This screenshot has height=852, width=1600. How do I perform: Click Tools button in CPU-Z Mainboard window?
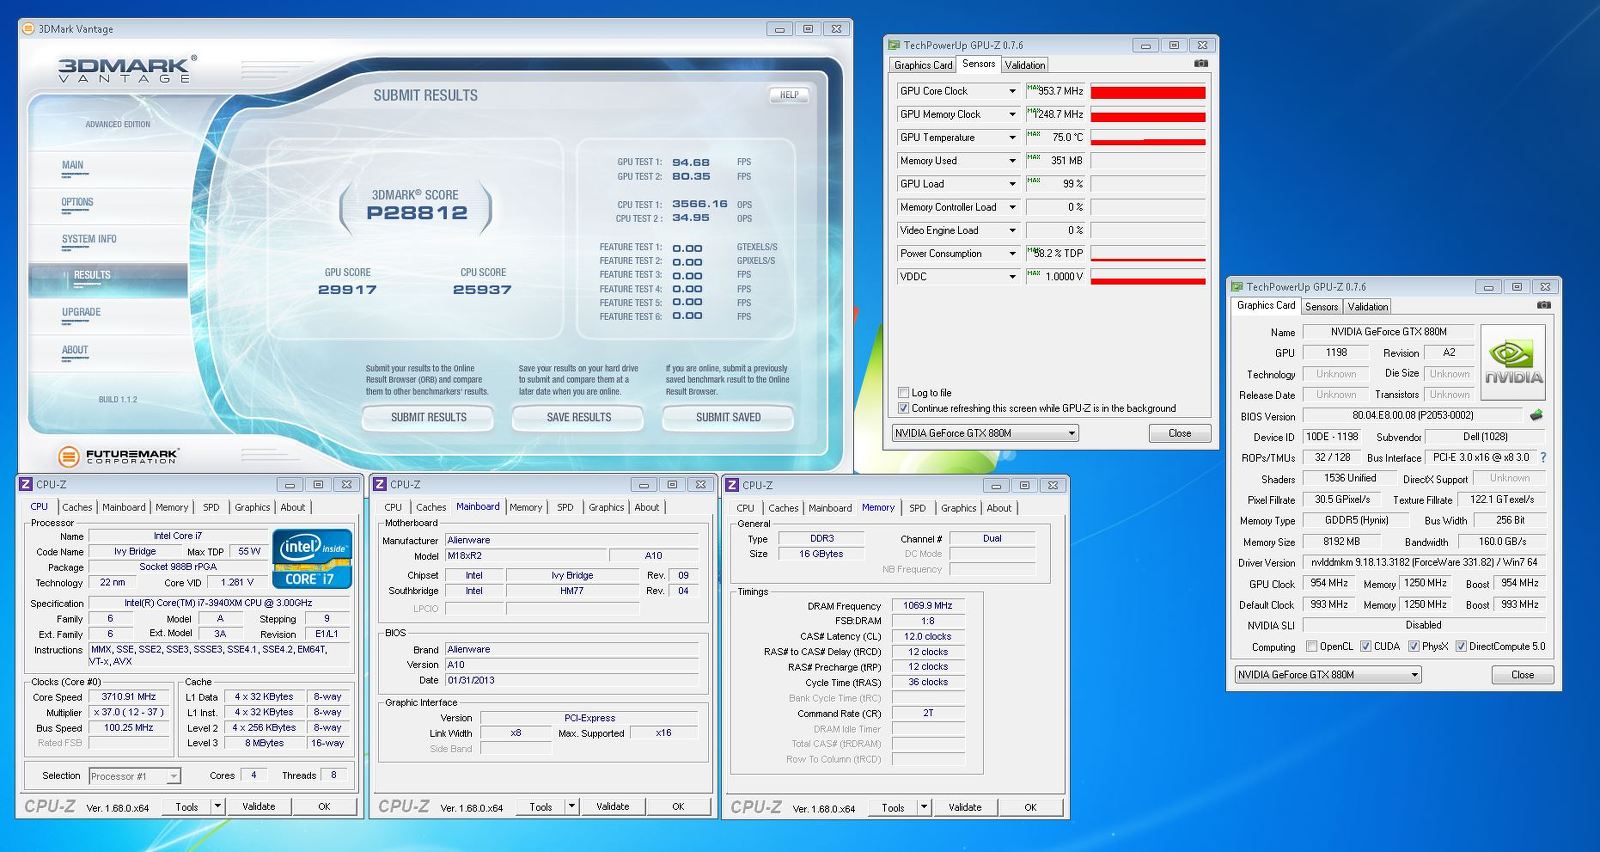(x=541, y=806)
